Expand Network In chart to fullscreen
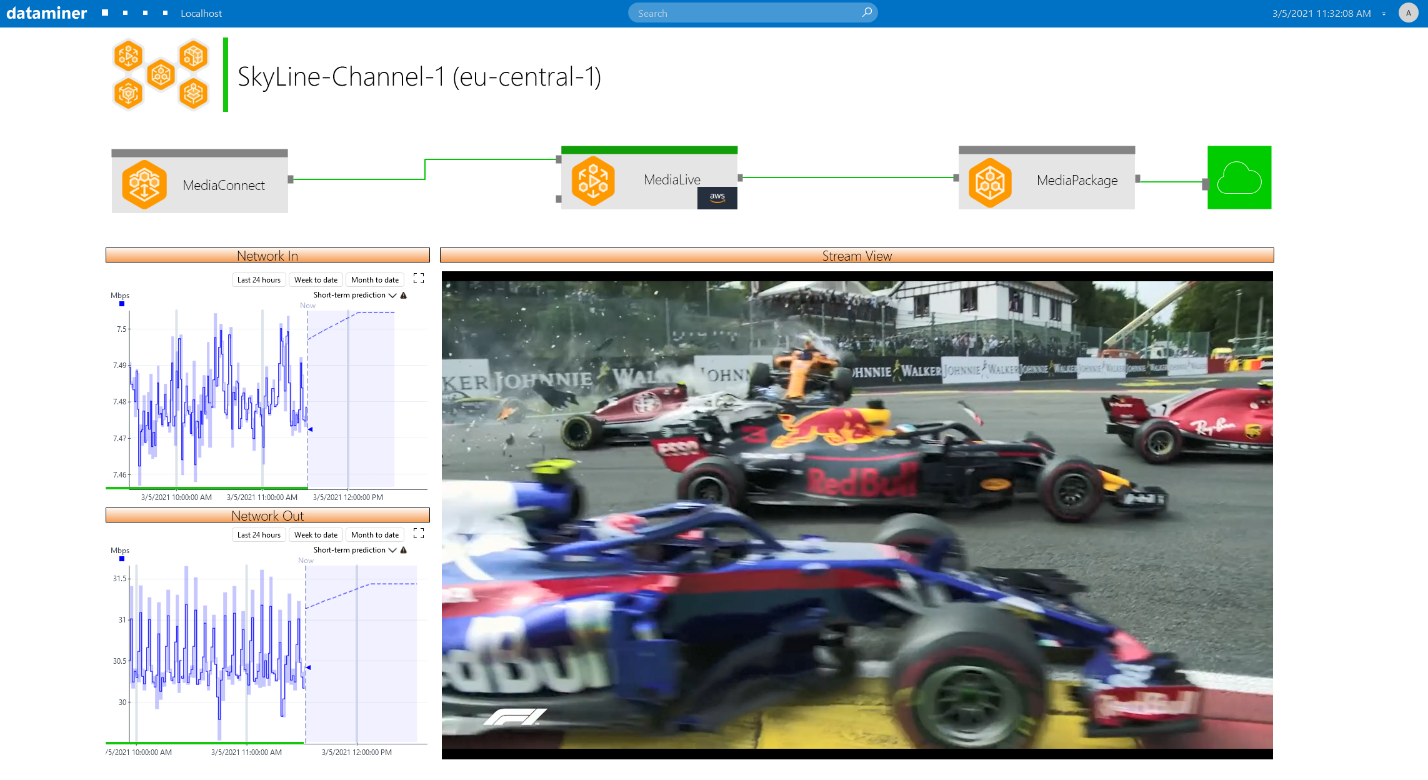 pyautogui.click(x=419, y=279)
